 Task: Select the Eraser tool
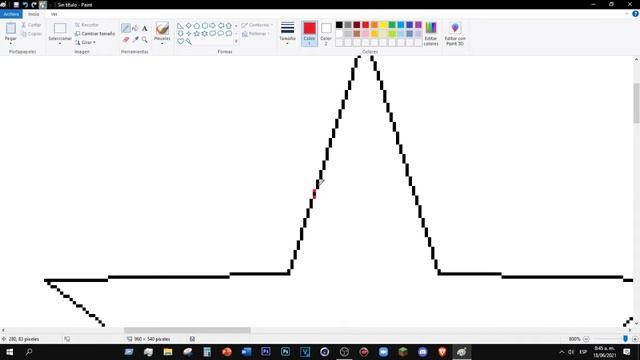pos(126,40)
